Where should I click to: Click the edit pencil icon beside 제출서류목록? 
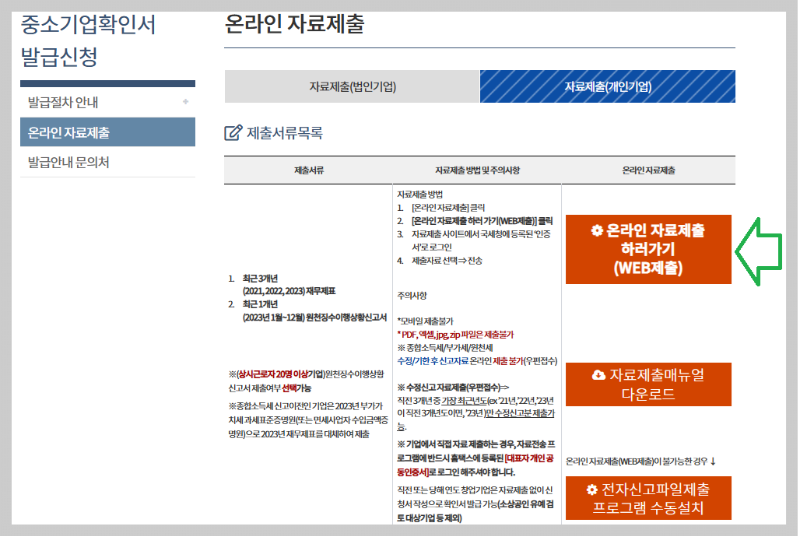coord(233,133)
